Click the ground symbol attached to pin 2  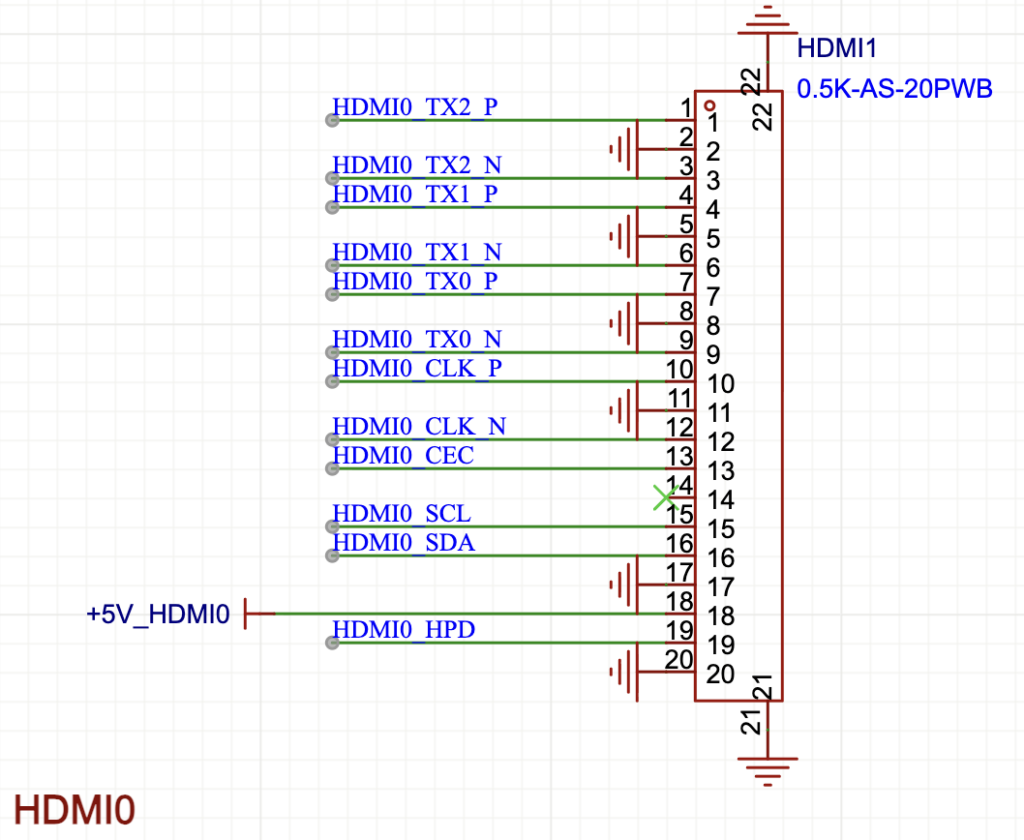pos(624,150)
